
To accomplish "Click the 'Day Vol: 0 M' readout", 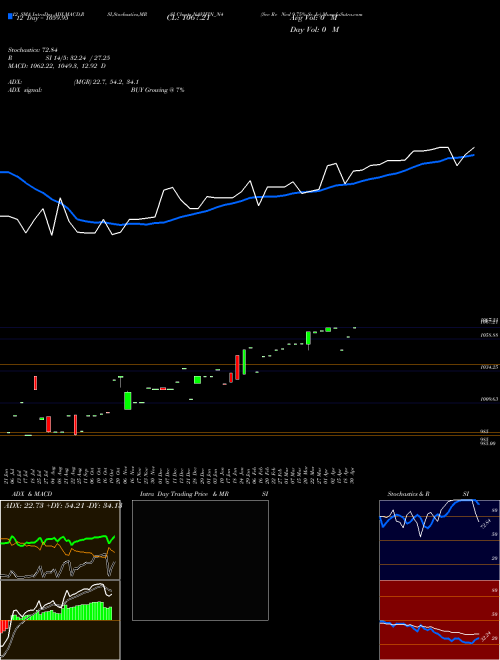I will click(x=314, y=30).
